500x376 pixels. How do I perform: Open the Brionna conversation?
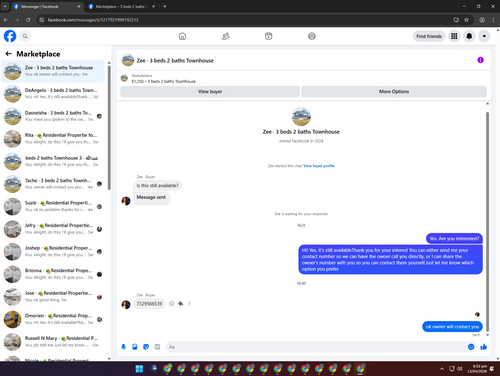[53, 274]
